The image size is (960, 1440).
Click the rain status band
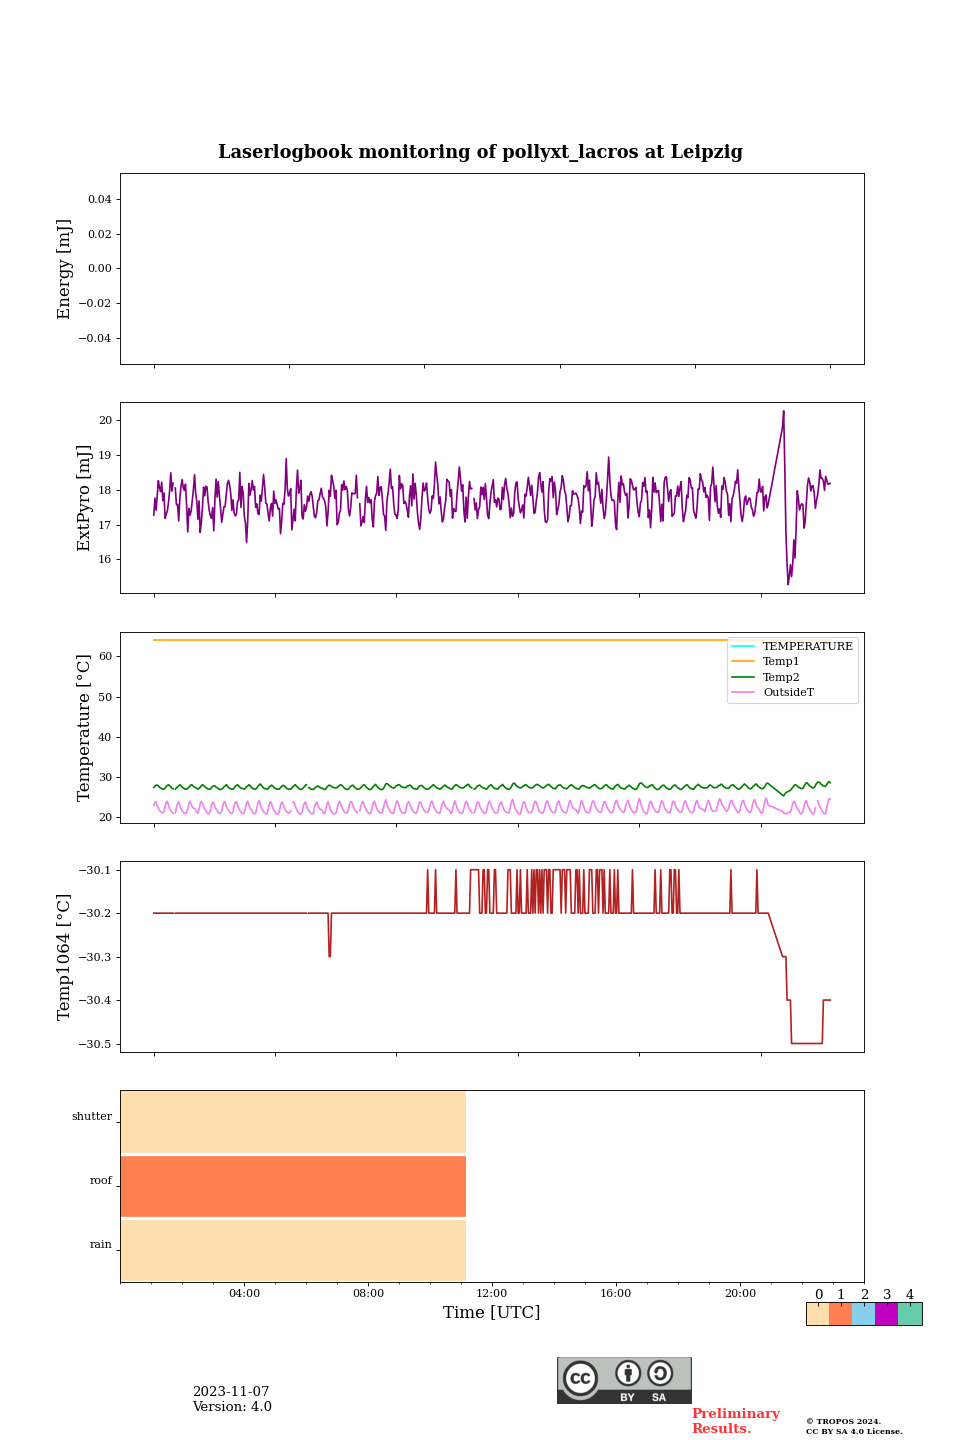coord(293,1251)
